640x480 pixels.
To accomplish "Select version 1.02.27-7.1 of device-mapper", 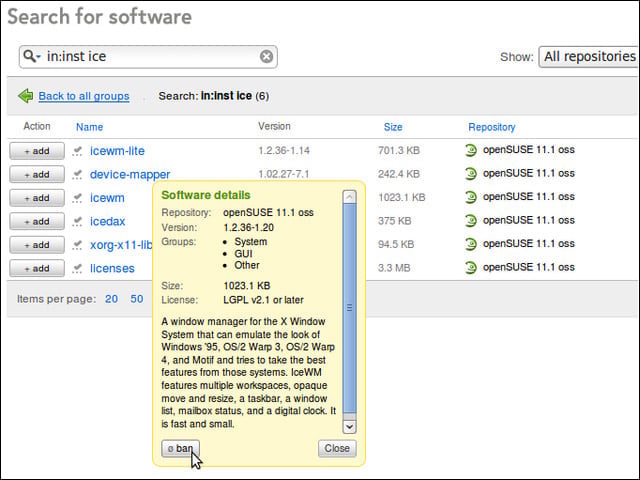I will point(283,174).
